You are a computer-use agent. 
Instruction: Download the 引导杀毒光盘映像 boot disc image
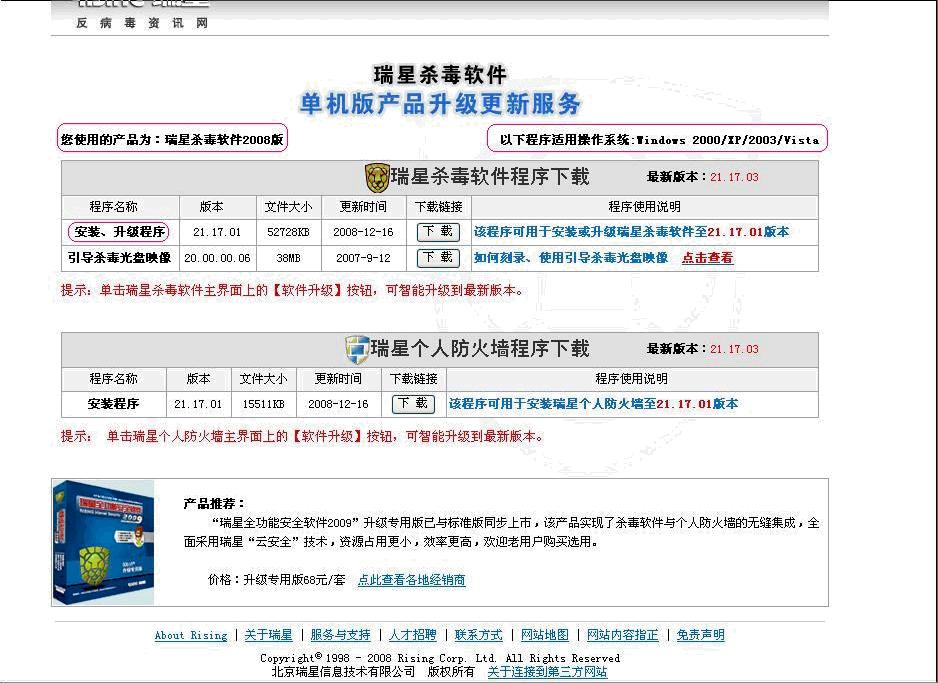pyautogui.click(x=438, y=258)
